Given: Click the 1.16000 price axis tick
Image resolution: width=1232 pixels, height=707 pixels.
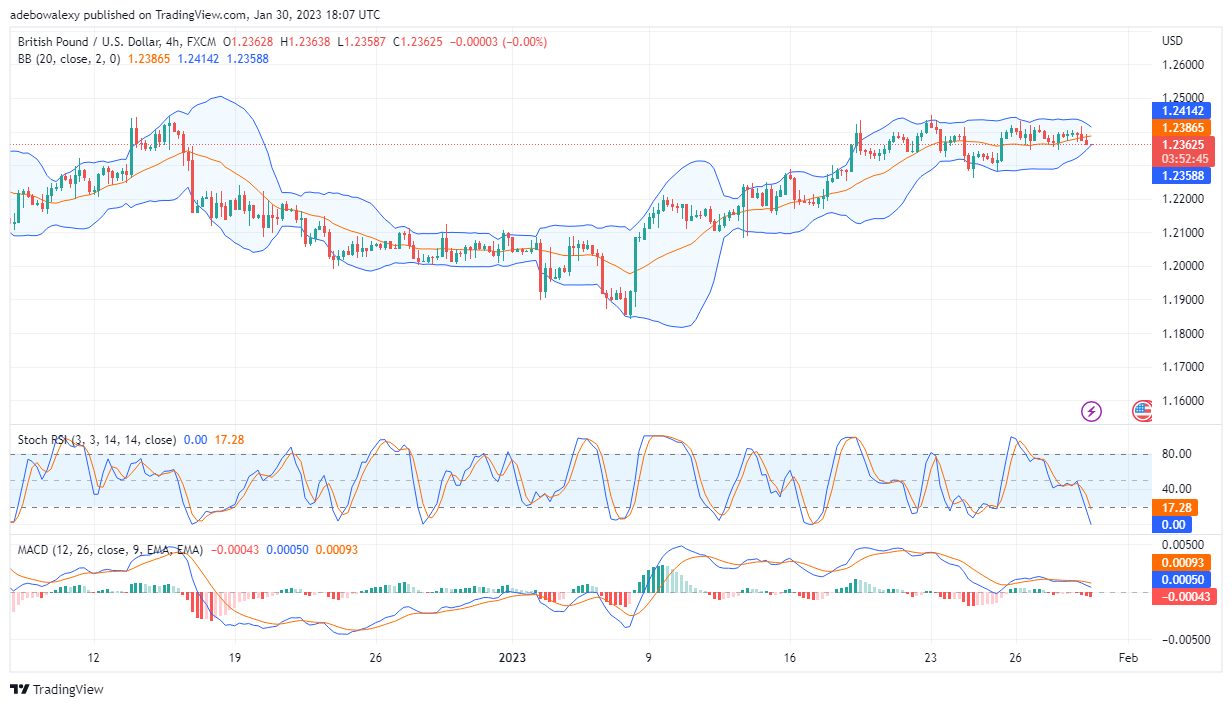Looking at the screenshot, I should [x=1182, y=400].
